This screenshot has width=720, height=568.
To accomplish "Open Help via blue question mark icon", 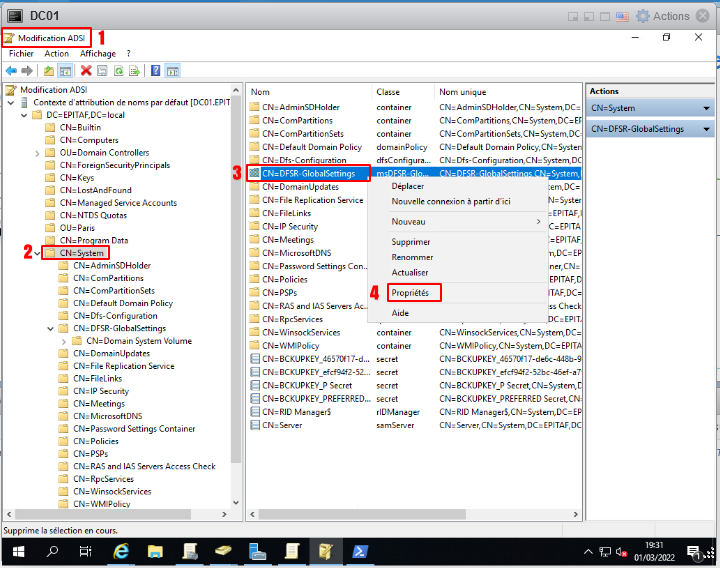I will pos(155,71).
